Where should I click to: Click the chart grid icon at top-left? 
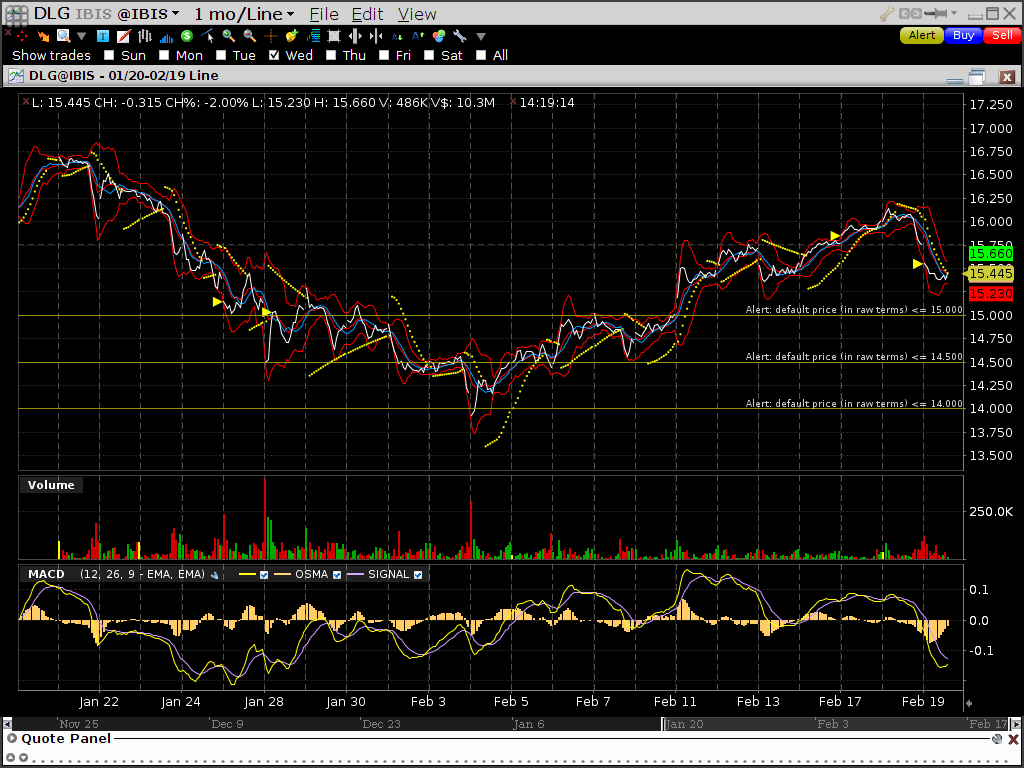tap(16, 14)
